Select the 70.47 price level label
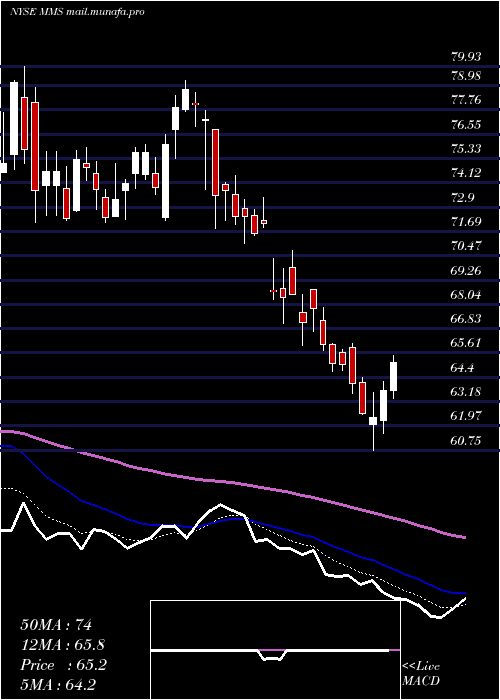Screen dimensions: 500x700 (x=467, y=245)
